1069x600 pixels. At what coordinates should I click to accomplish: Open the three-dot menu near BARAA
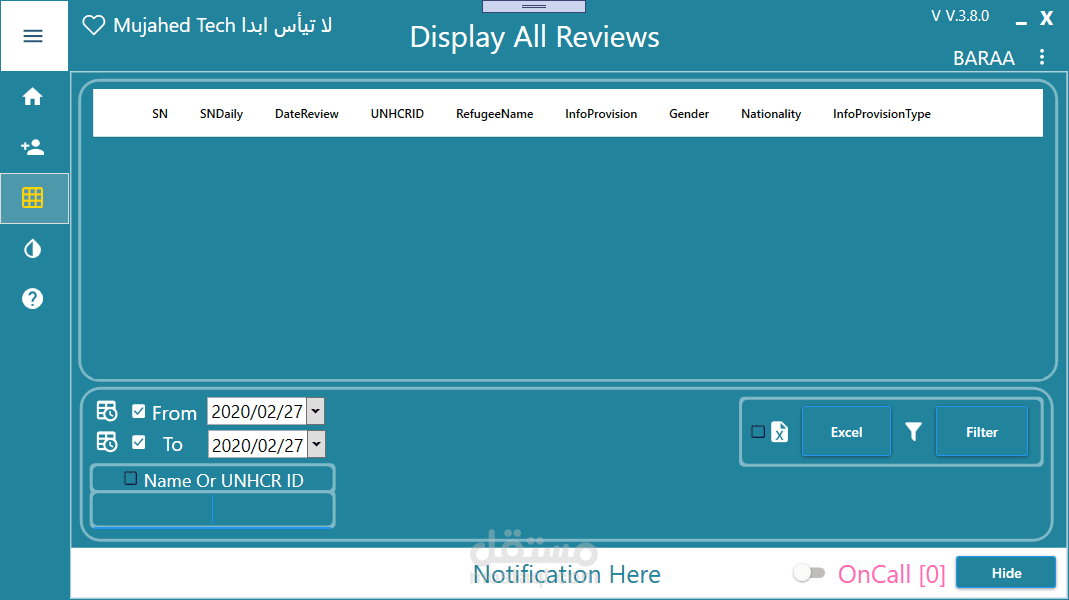click(x=1041, y=57)
